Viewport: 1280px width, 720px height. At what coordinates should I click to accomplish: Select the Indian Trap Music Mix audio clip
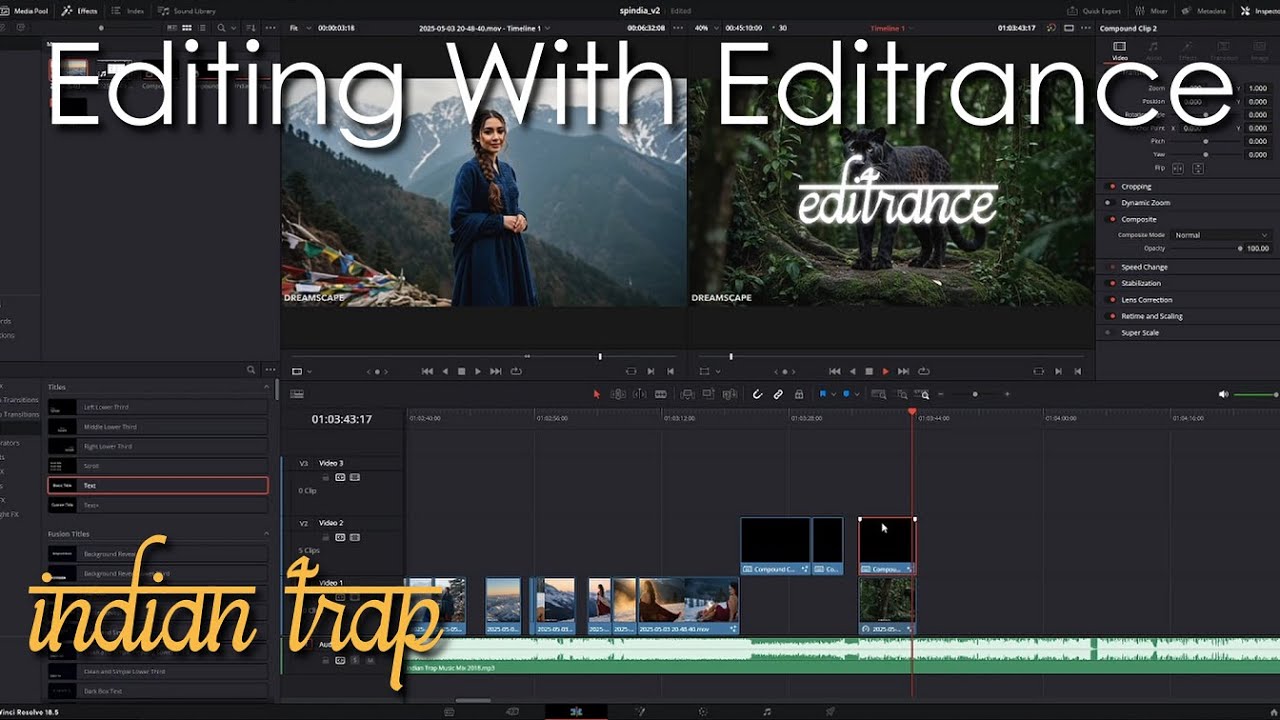click(842, 656)
